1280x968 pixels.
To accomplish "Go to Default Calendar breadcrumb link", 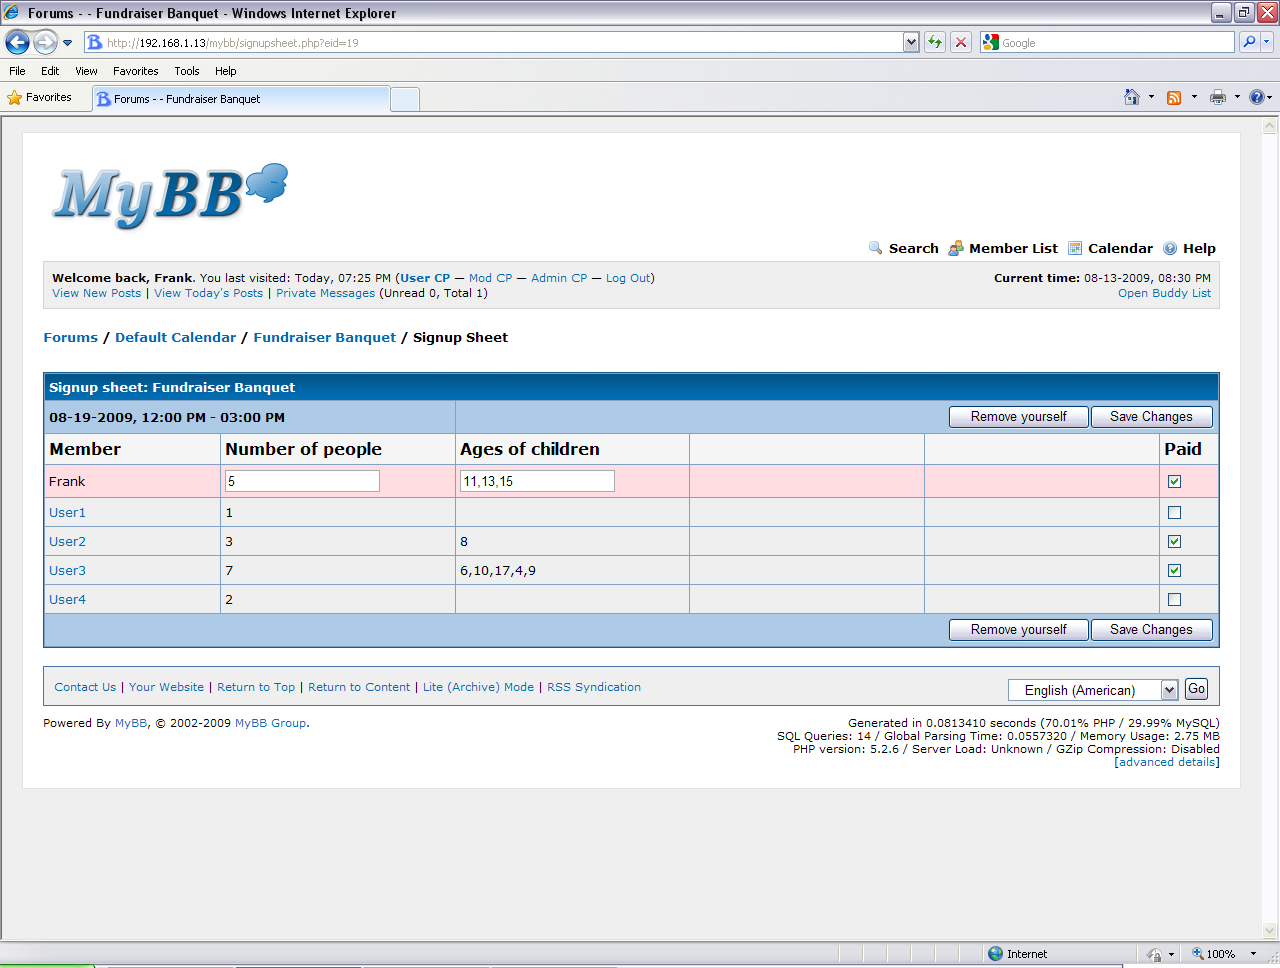I will tap(176, 338).
